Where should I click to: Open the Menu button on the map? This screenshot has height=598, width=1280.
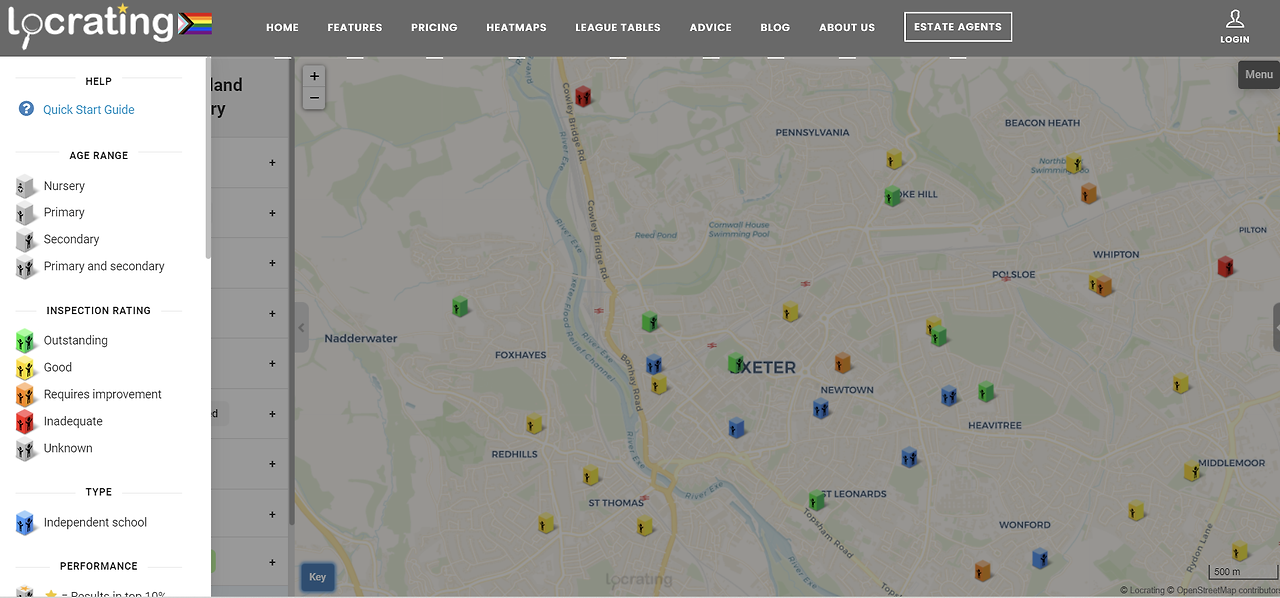[1259, 75]
